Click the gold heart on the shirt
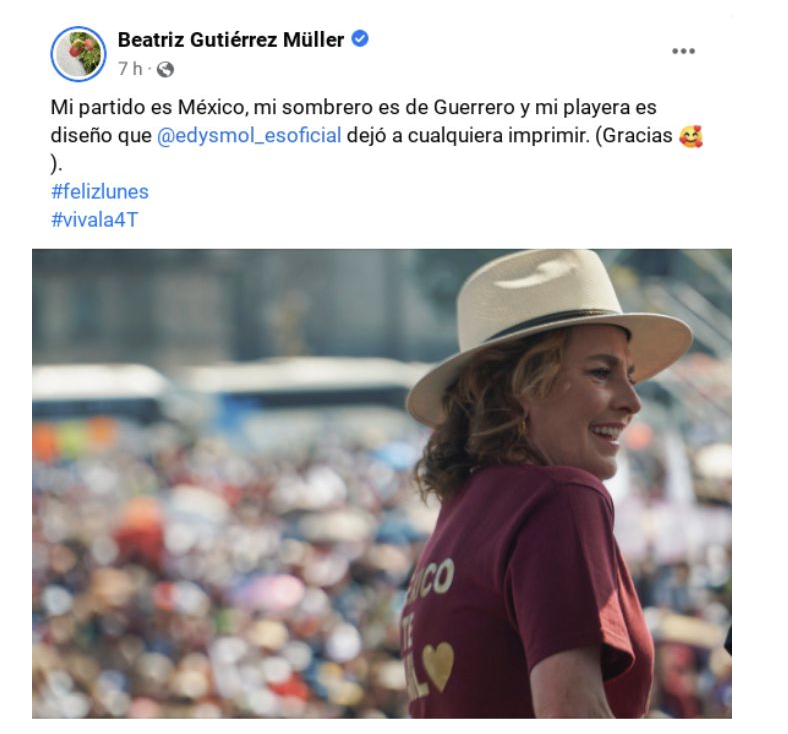 437,664
